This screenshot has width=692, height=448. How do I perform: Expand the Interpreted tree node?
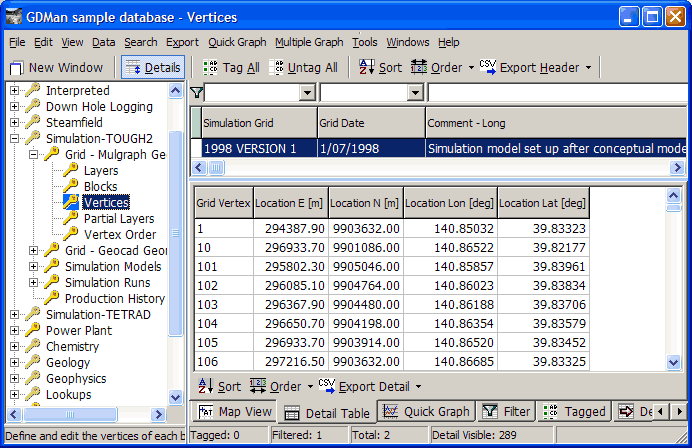[x=14, y=90]
